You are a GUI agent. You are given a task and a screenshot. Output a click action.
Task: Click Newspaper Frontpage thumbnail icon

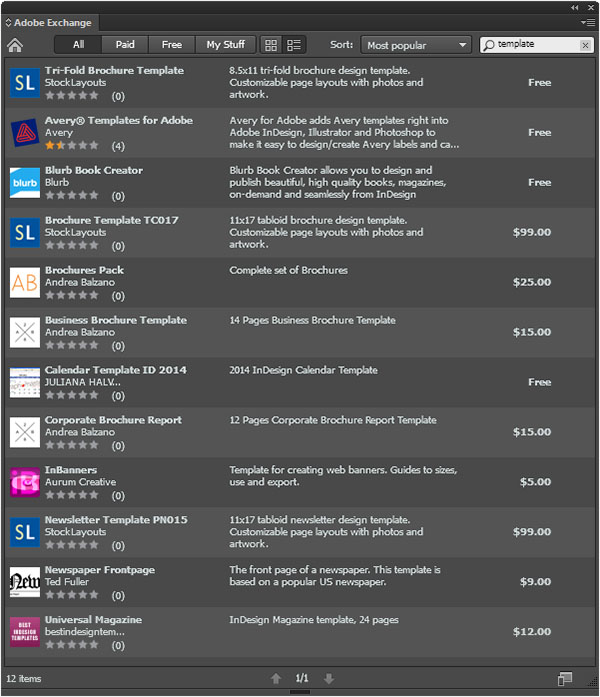pyautogui.click(x=25, y=581)
